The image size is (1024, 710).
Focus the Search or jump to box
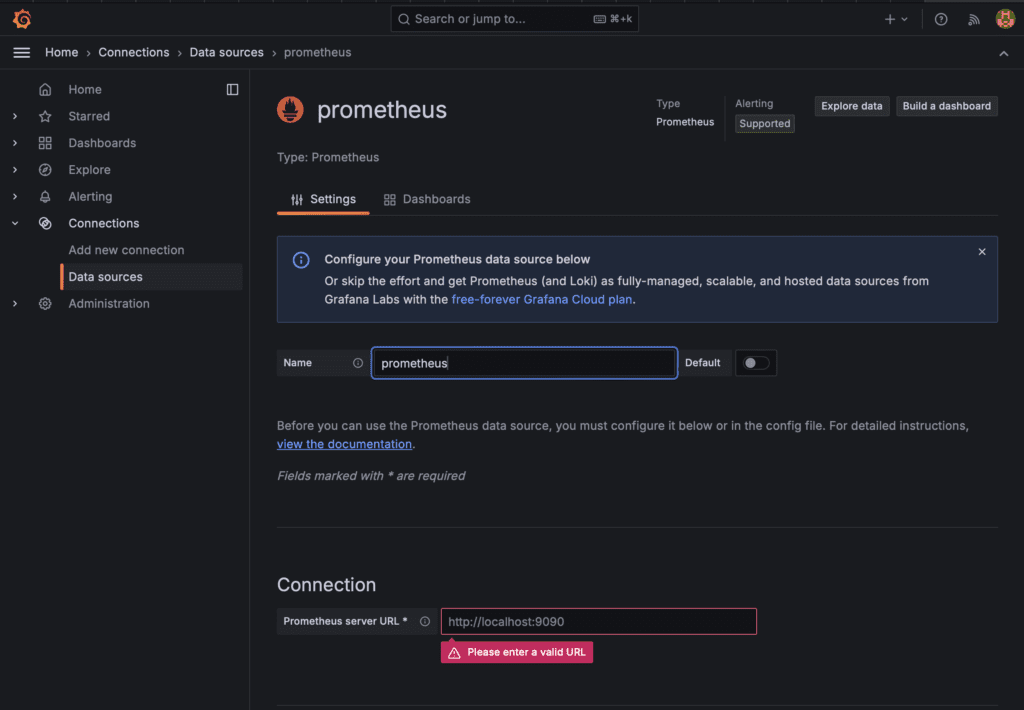(515, 19)
